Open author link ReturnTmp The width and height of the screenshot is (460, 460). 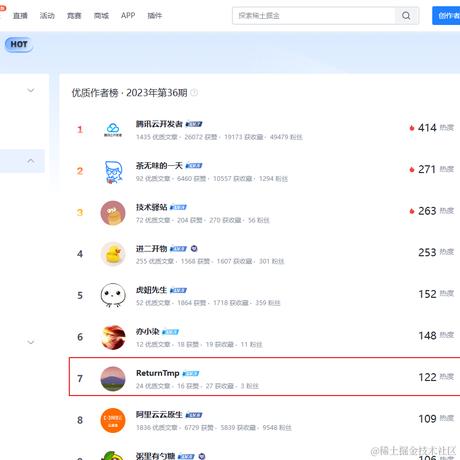click(158, 373)
